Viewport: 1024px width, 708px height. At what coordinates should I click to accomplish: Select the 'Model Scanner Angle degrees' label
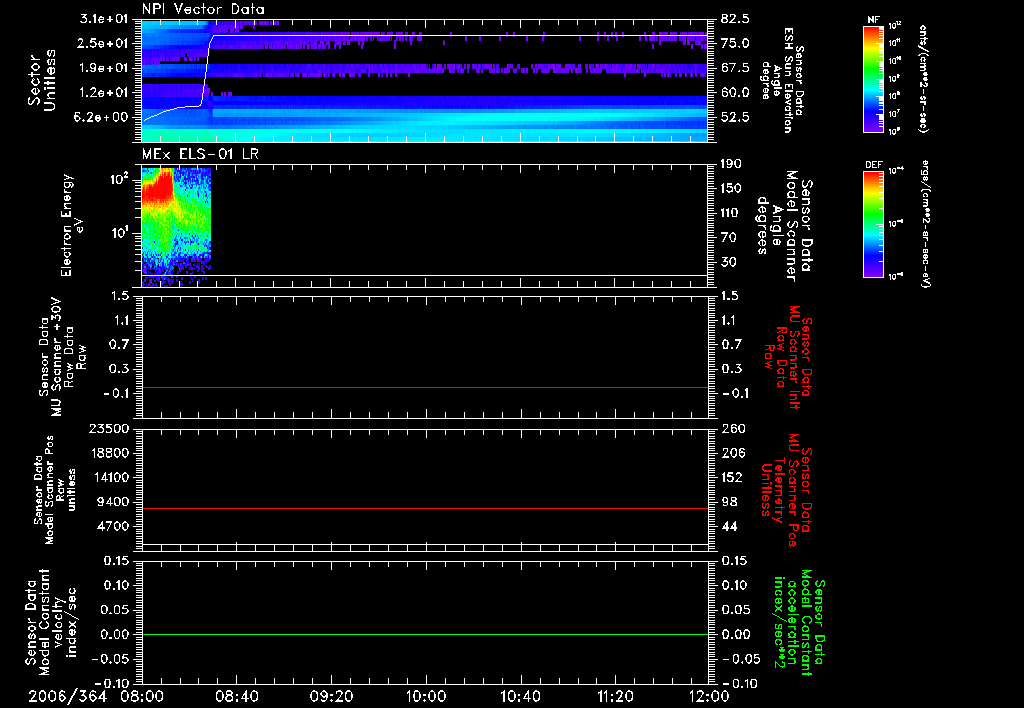click(x=784, y=225)
